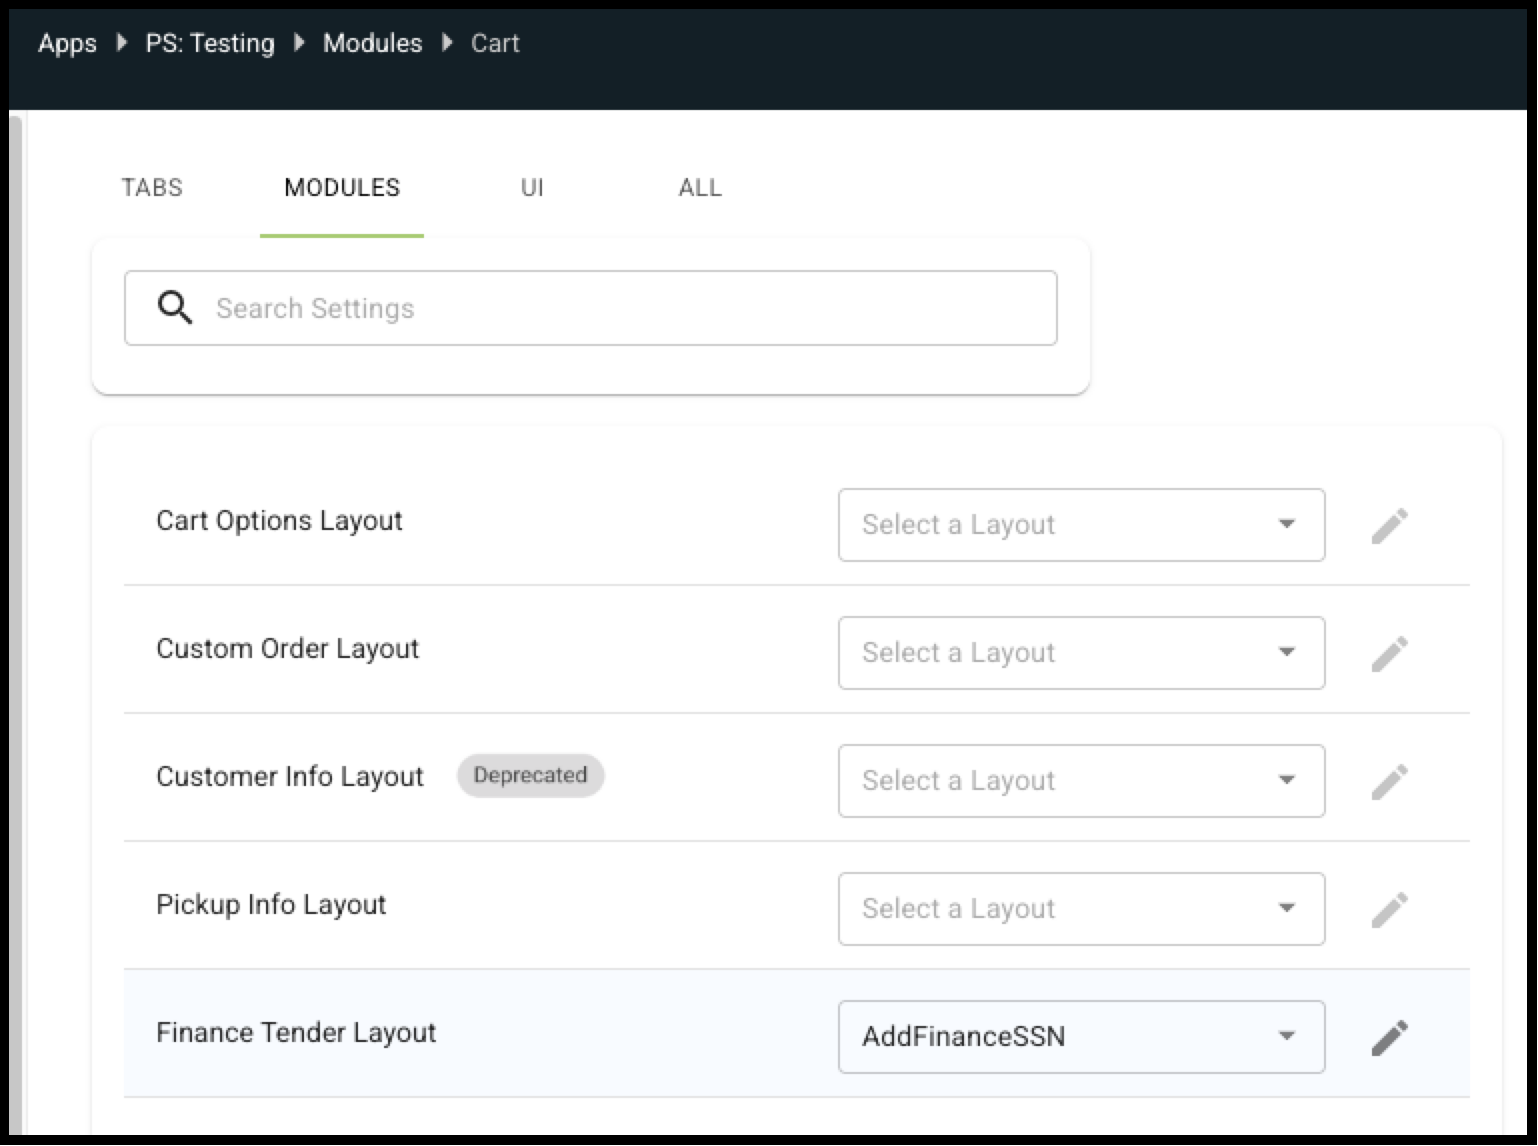Click the Customer Info Layout label
This screenshot has height=1146, width=1538.
(x=290, y=777)
